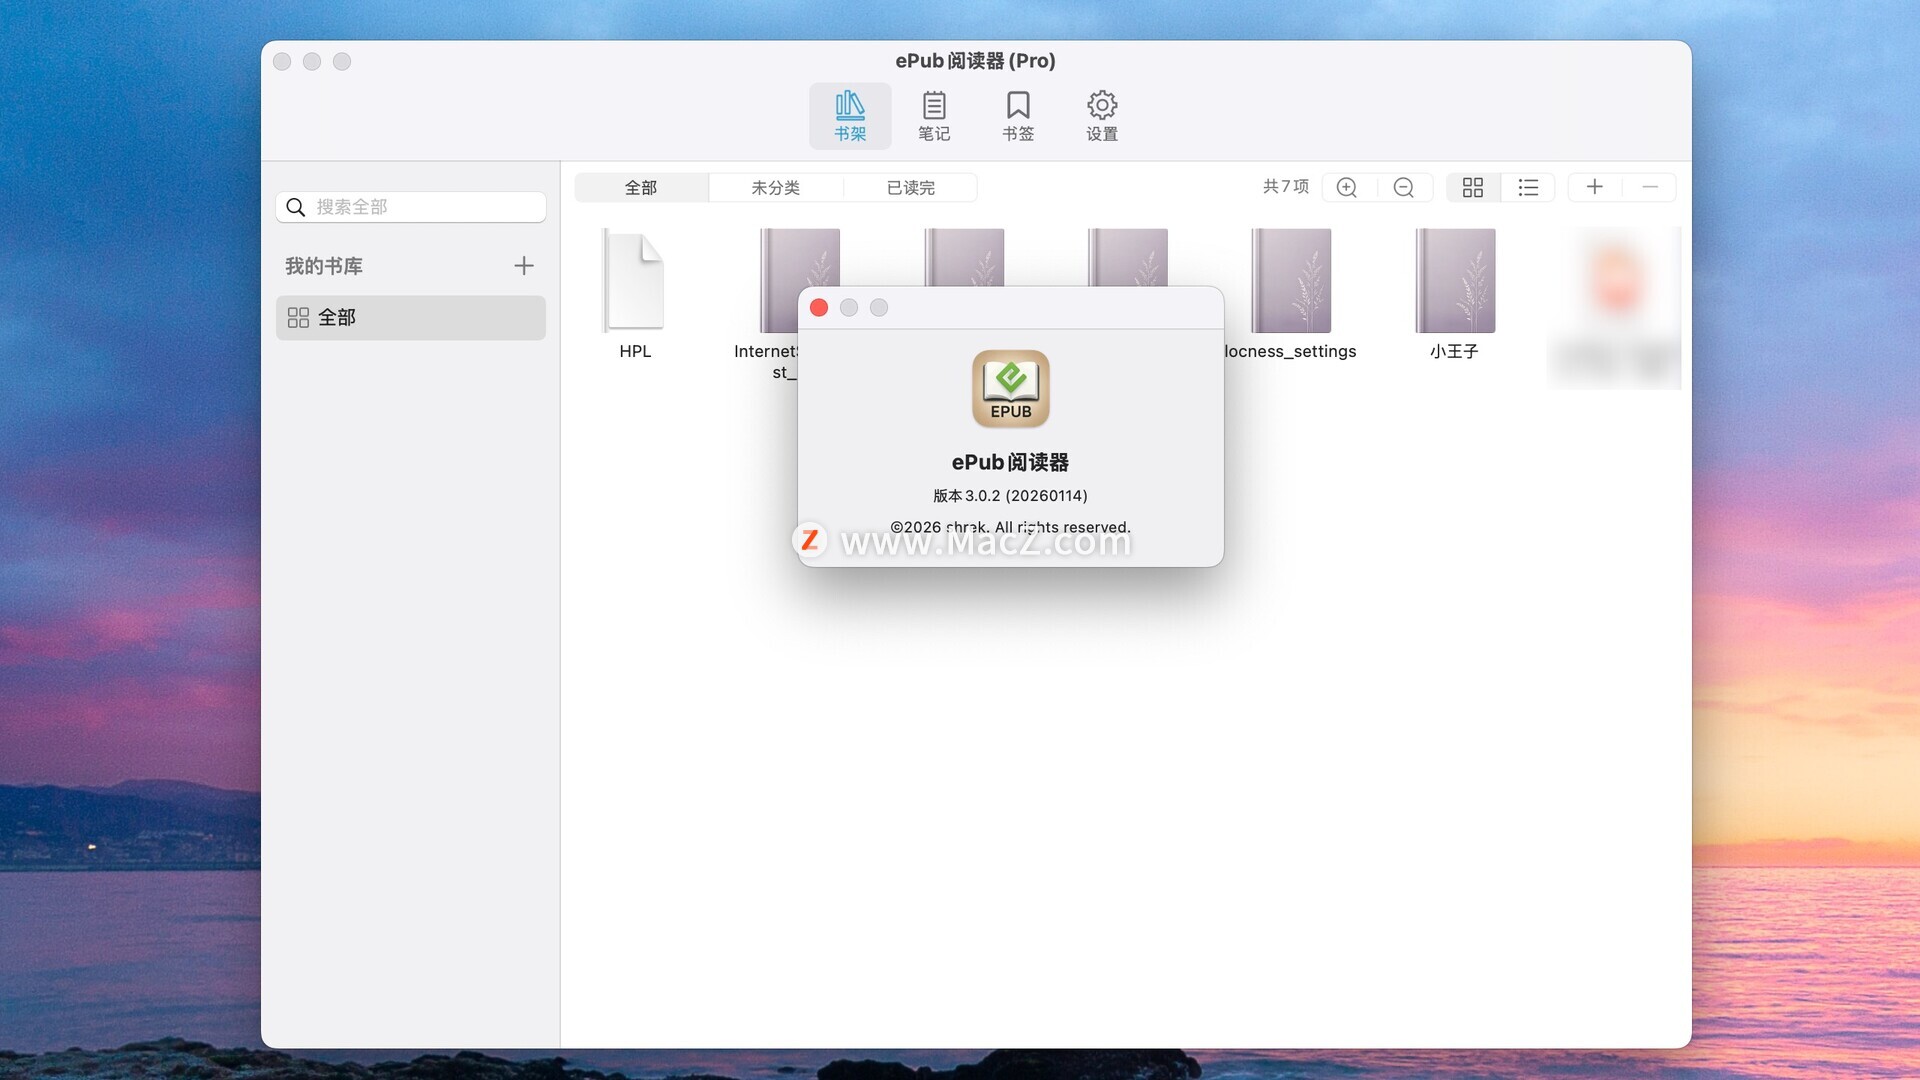This screenshot has width=1920, height=1080.
Task: Click the zoom in magnifier icon
Action: 1347,187
